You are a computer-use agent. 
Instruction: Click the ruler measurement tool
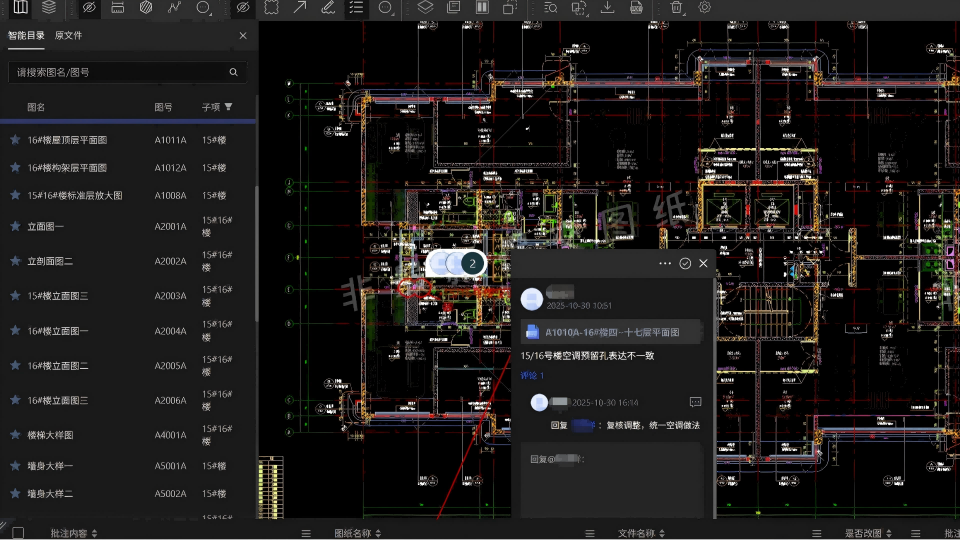pyautogui.click(x=118, y=7)
